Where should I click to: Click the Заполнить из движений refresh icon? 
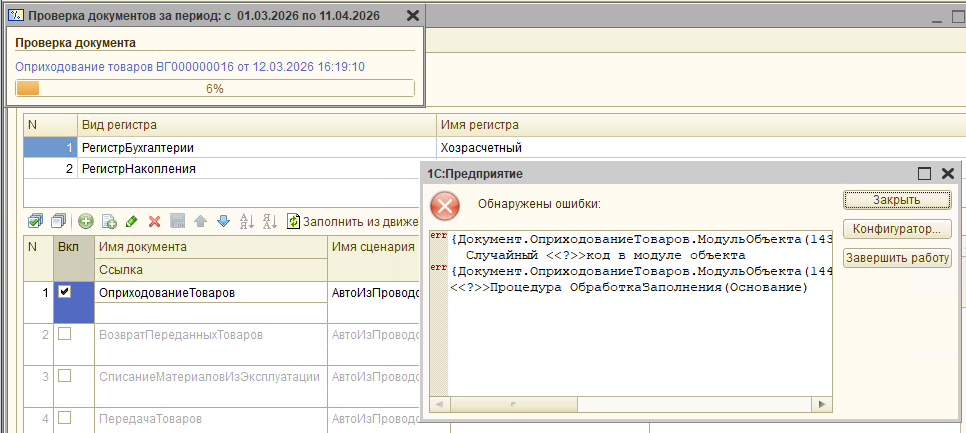pyautogui.click(x=294, y=221)
